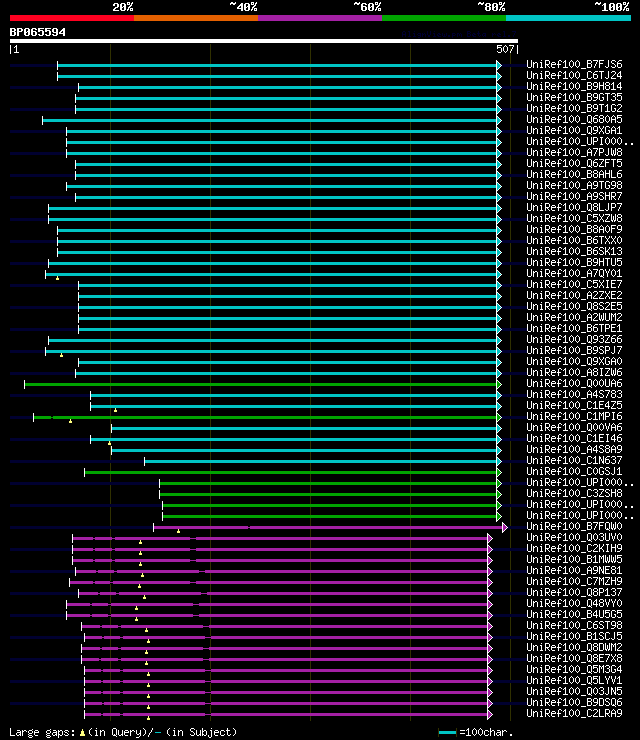Open hit UniRef100_B9GT35

tap(574, 97)
